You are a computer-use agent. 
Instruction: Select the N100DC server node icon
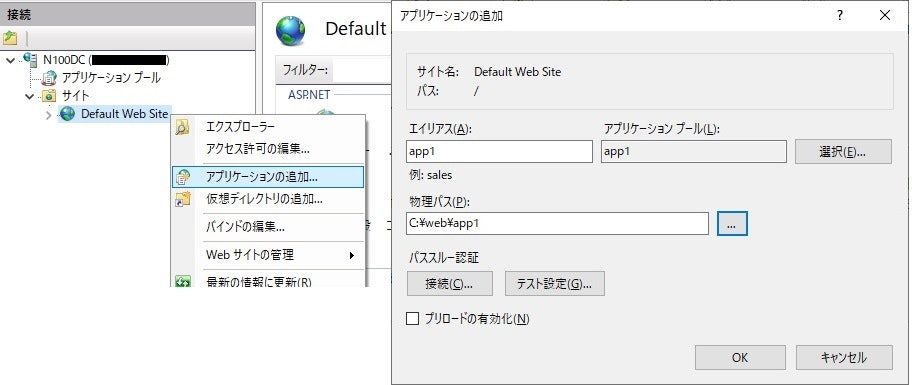click(x=30, y=59)
